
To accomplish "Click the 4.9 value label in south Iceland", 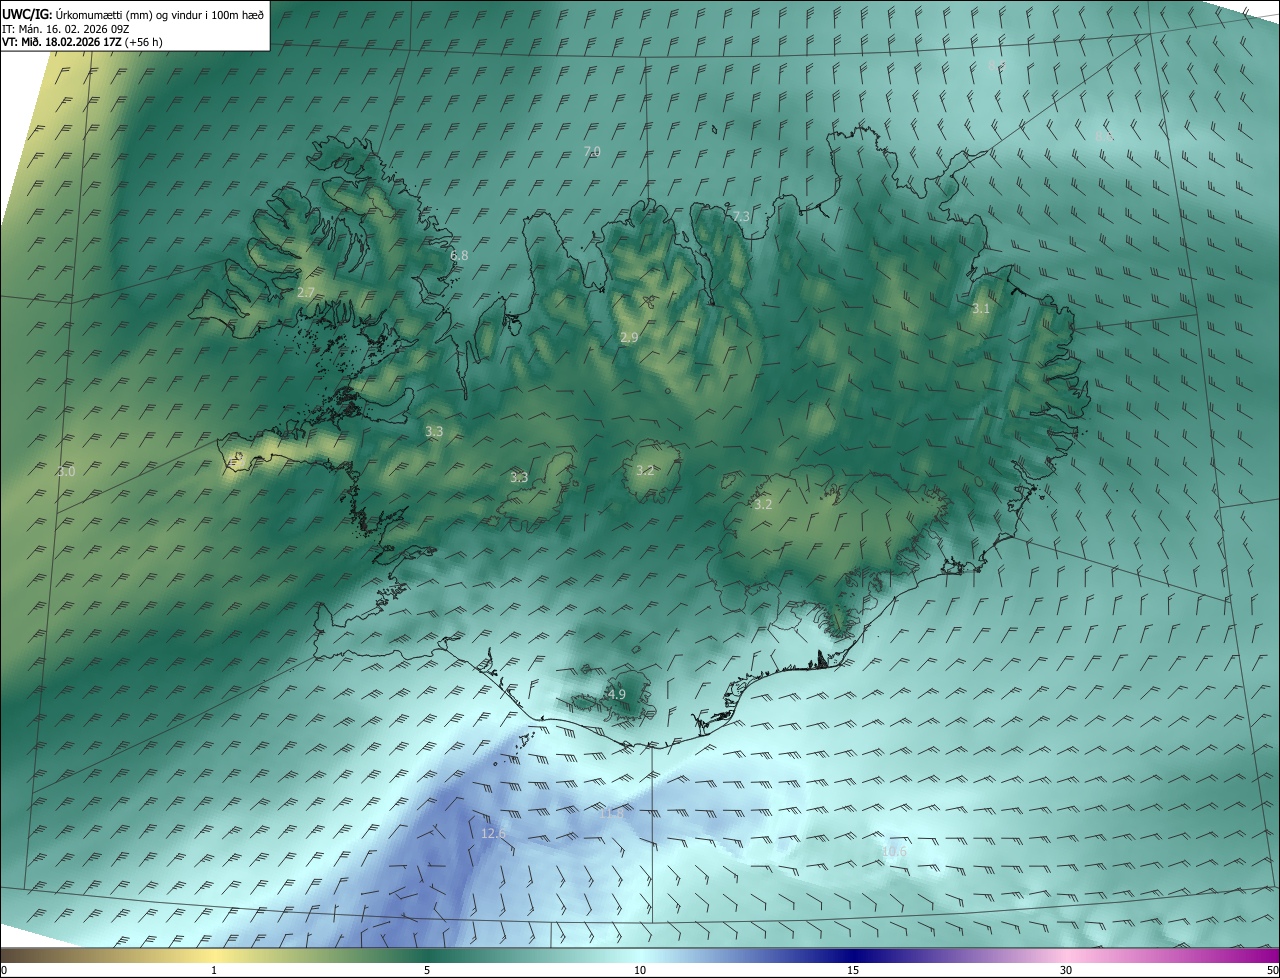I will [617, 694].
